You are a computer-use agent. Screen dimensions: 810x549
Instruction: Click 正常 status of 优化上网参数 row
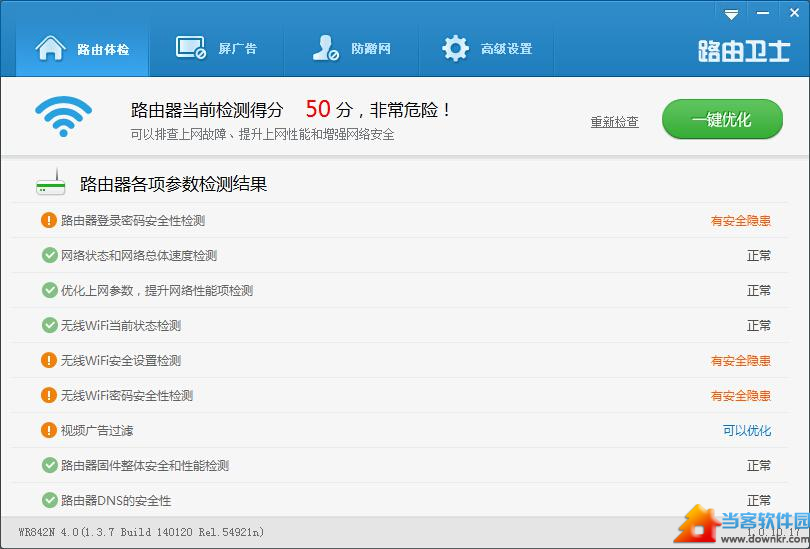[x=759, y=291]
